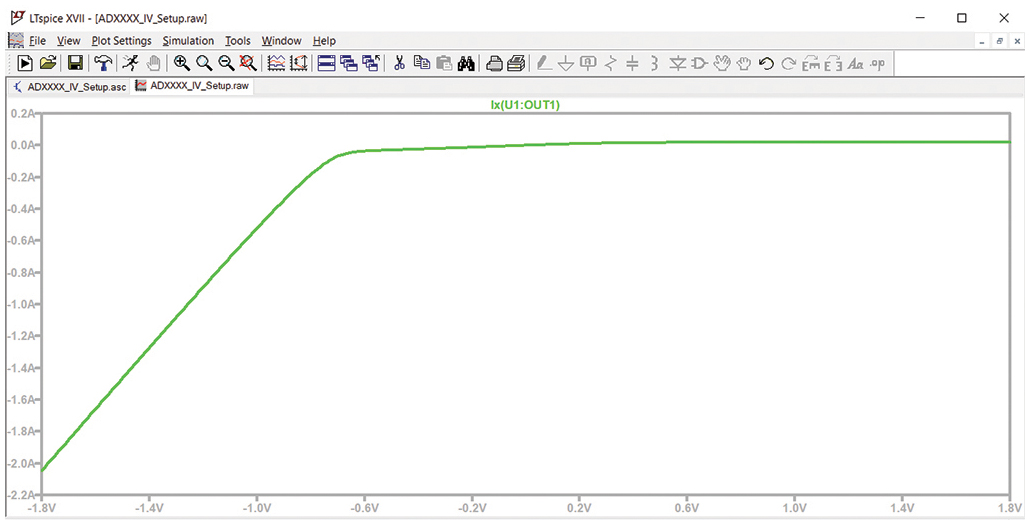Screen dimensions: 1030x525
Task: Click the -1.0V horizontal axis label
Action: 256,508
